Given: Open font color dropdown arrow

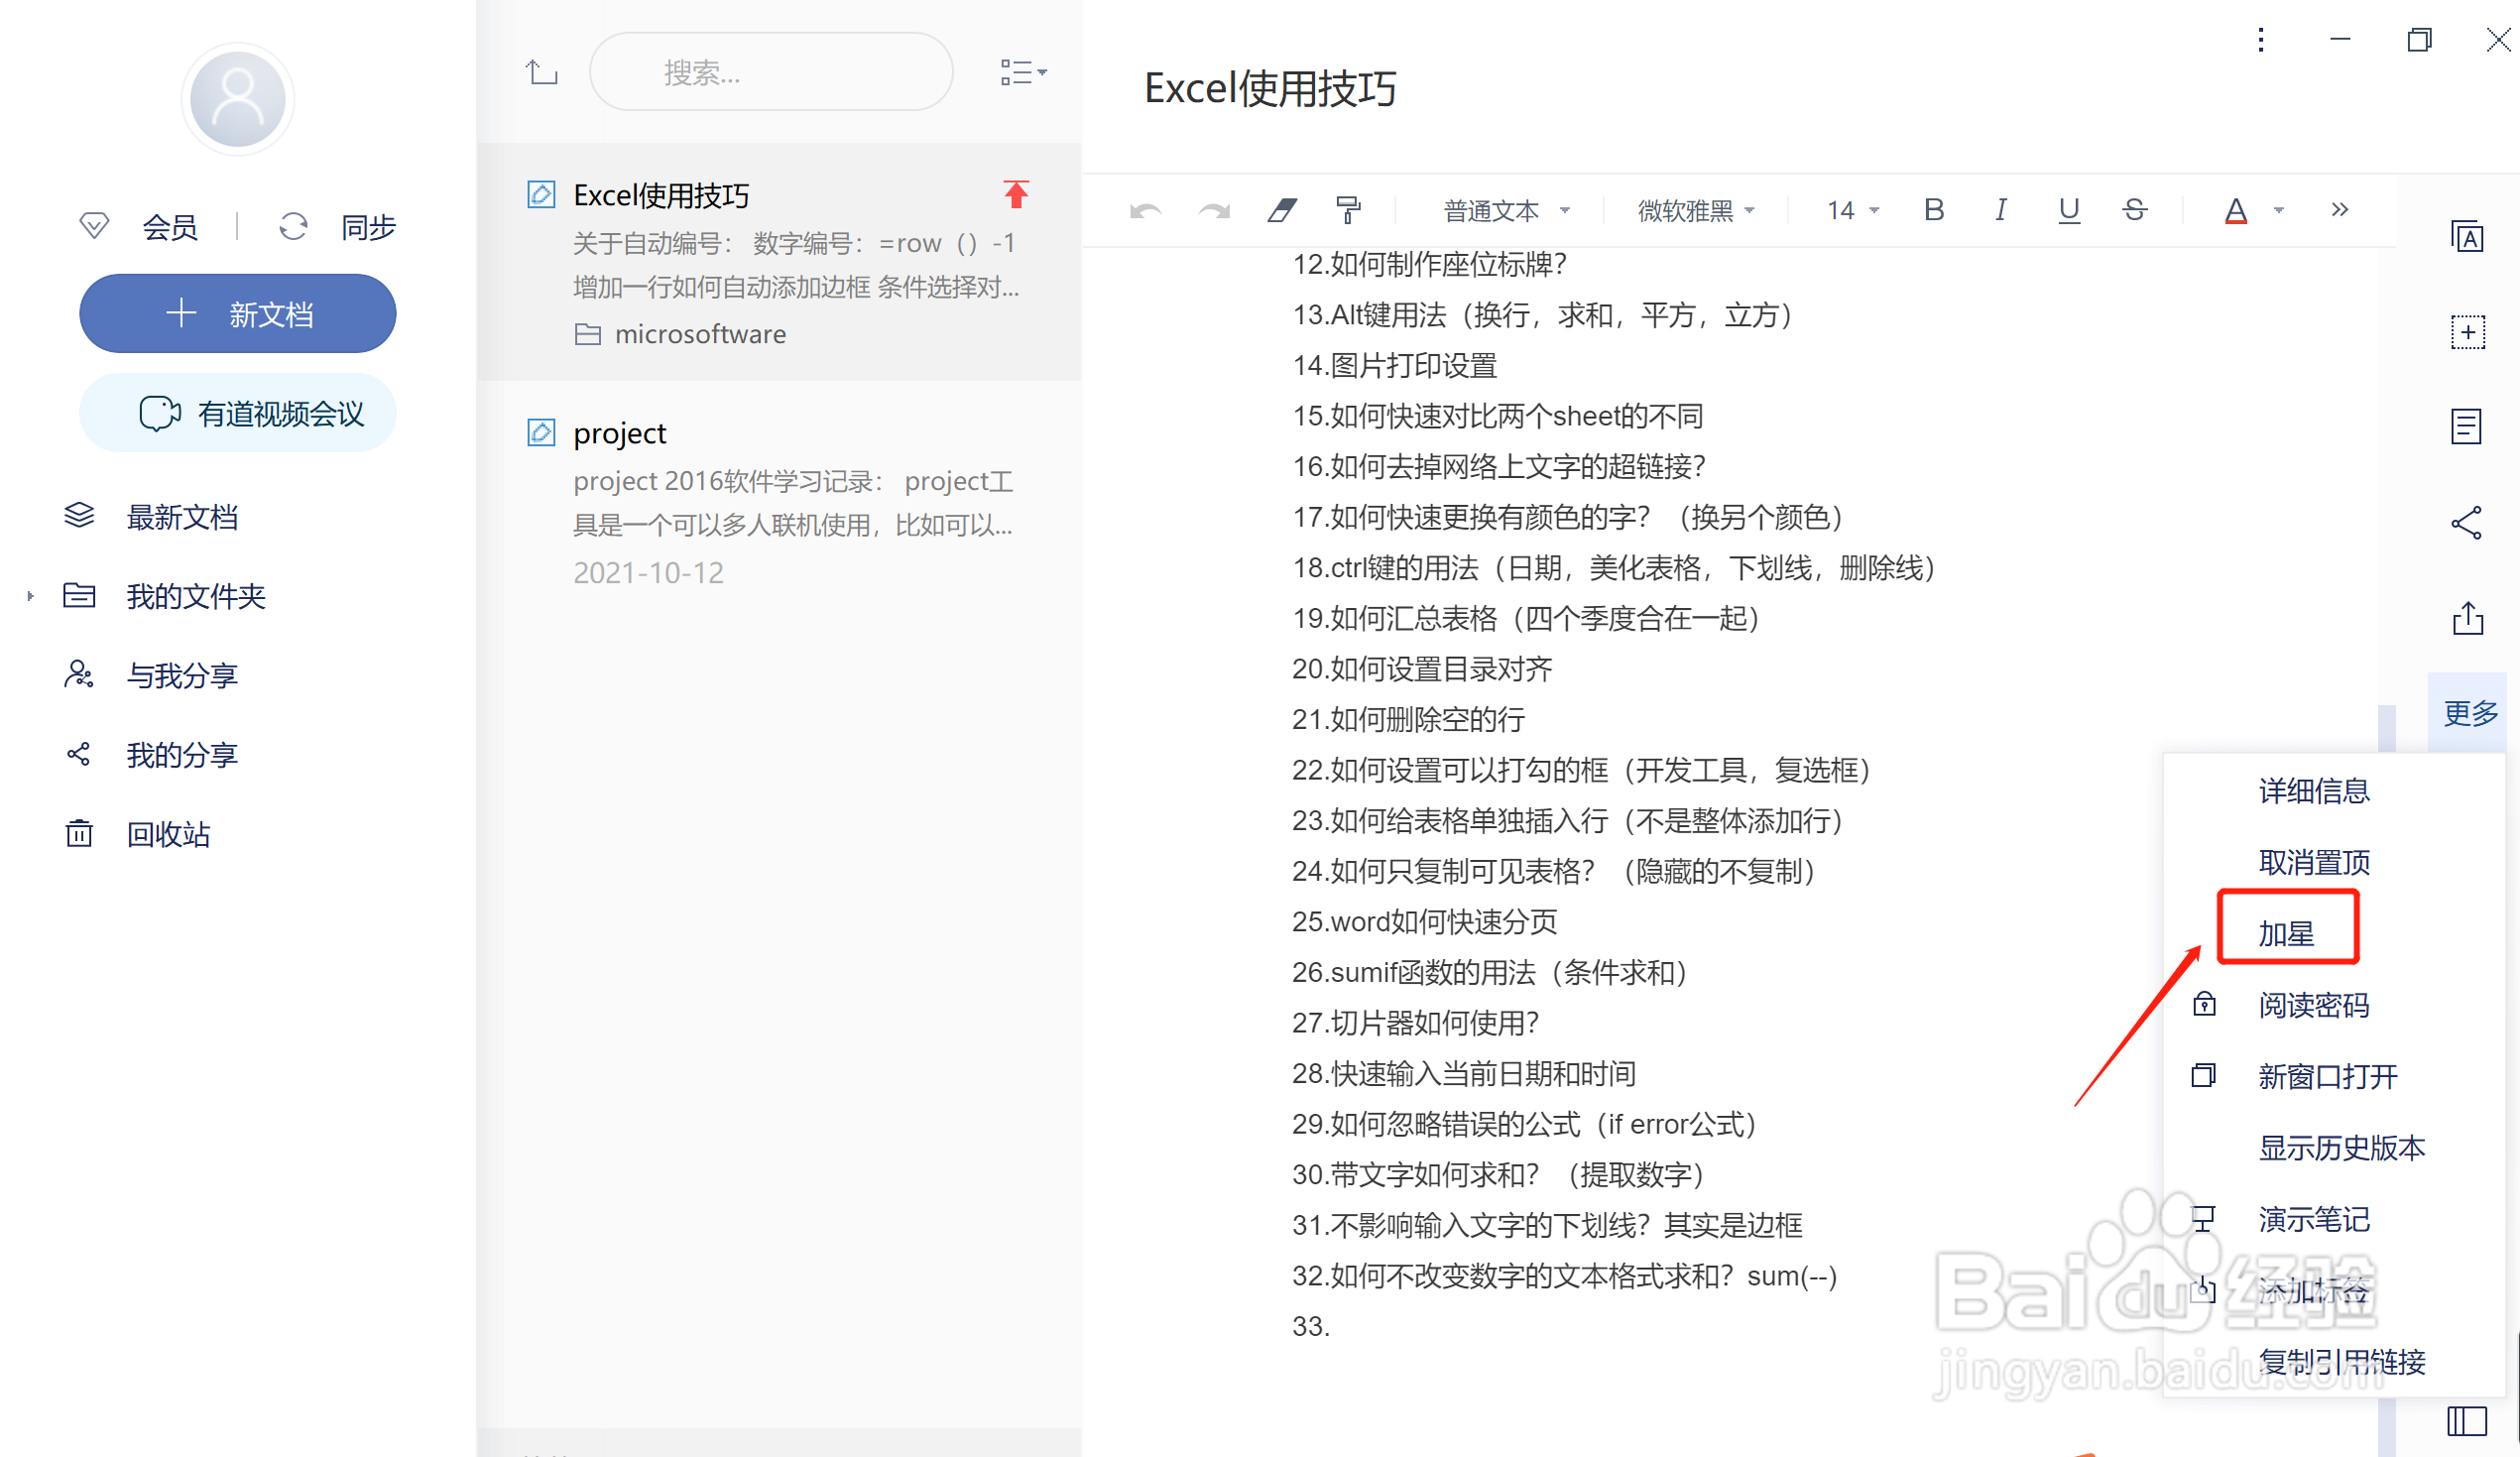Looking at the screenshot, I should [x=2279, y=210].
